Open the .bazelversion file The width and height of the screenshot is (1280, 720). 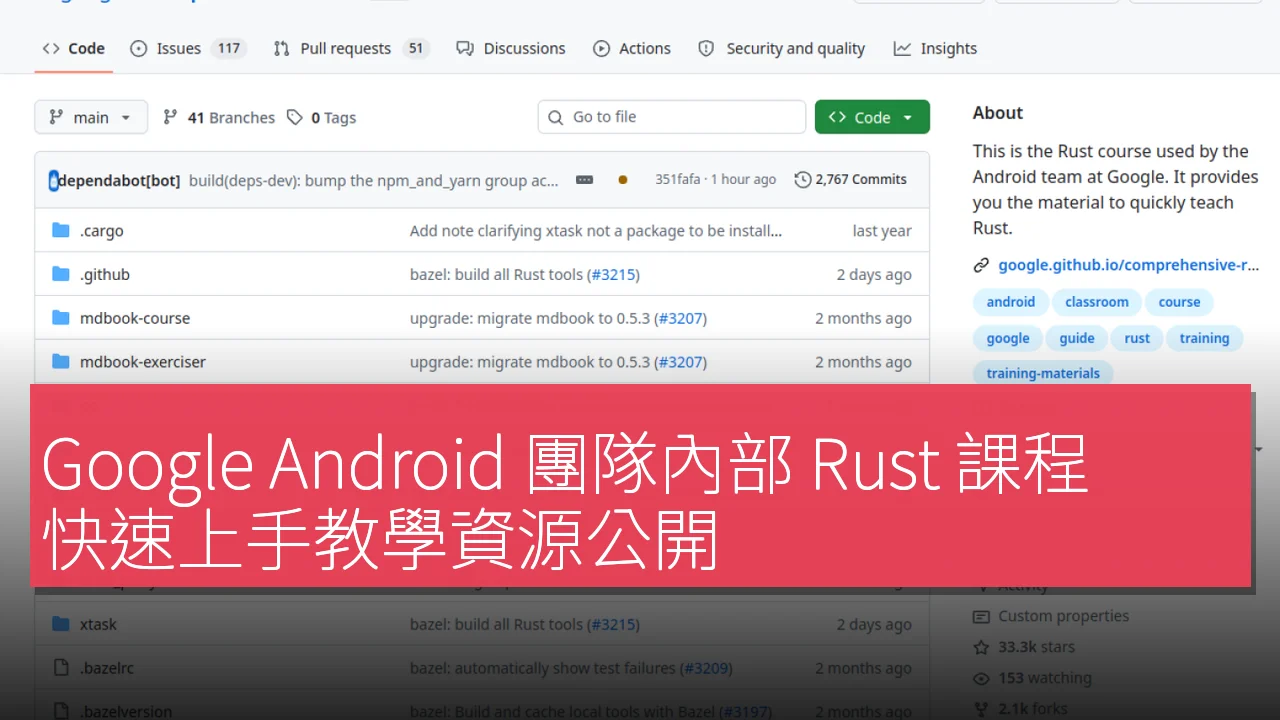(126, 711)
